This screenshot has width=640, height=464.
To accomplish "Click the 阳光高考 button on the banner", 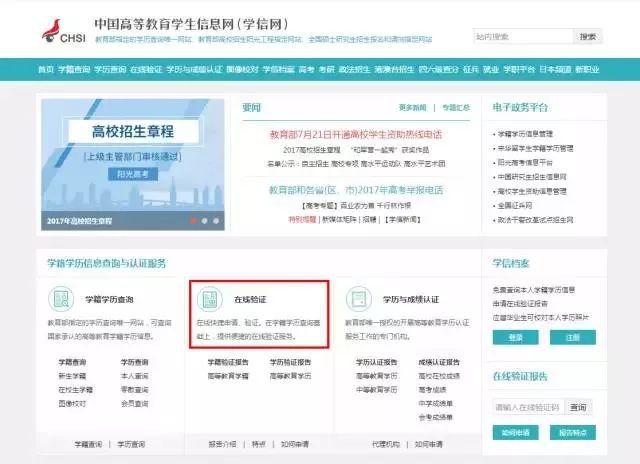I will tap(133, 174).
